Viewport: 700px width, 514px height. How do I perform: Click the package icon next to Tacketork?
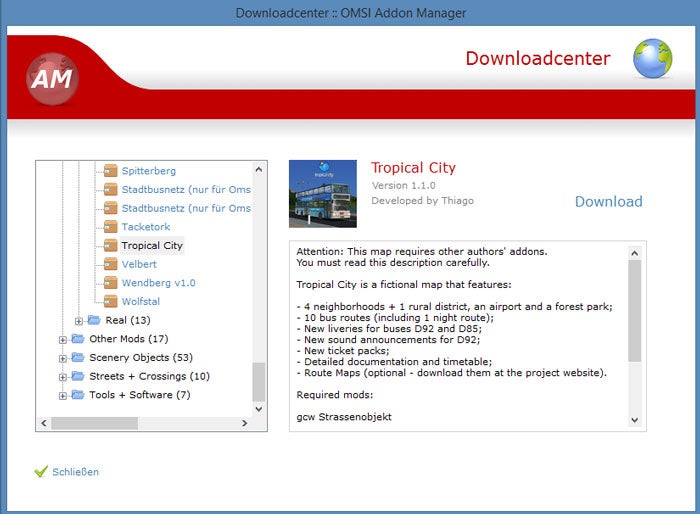tap(110, 227)
